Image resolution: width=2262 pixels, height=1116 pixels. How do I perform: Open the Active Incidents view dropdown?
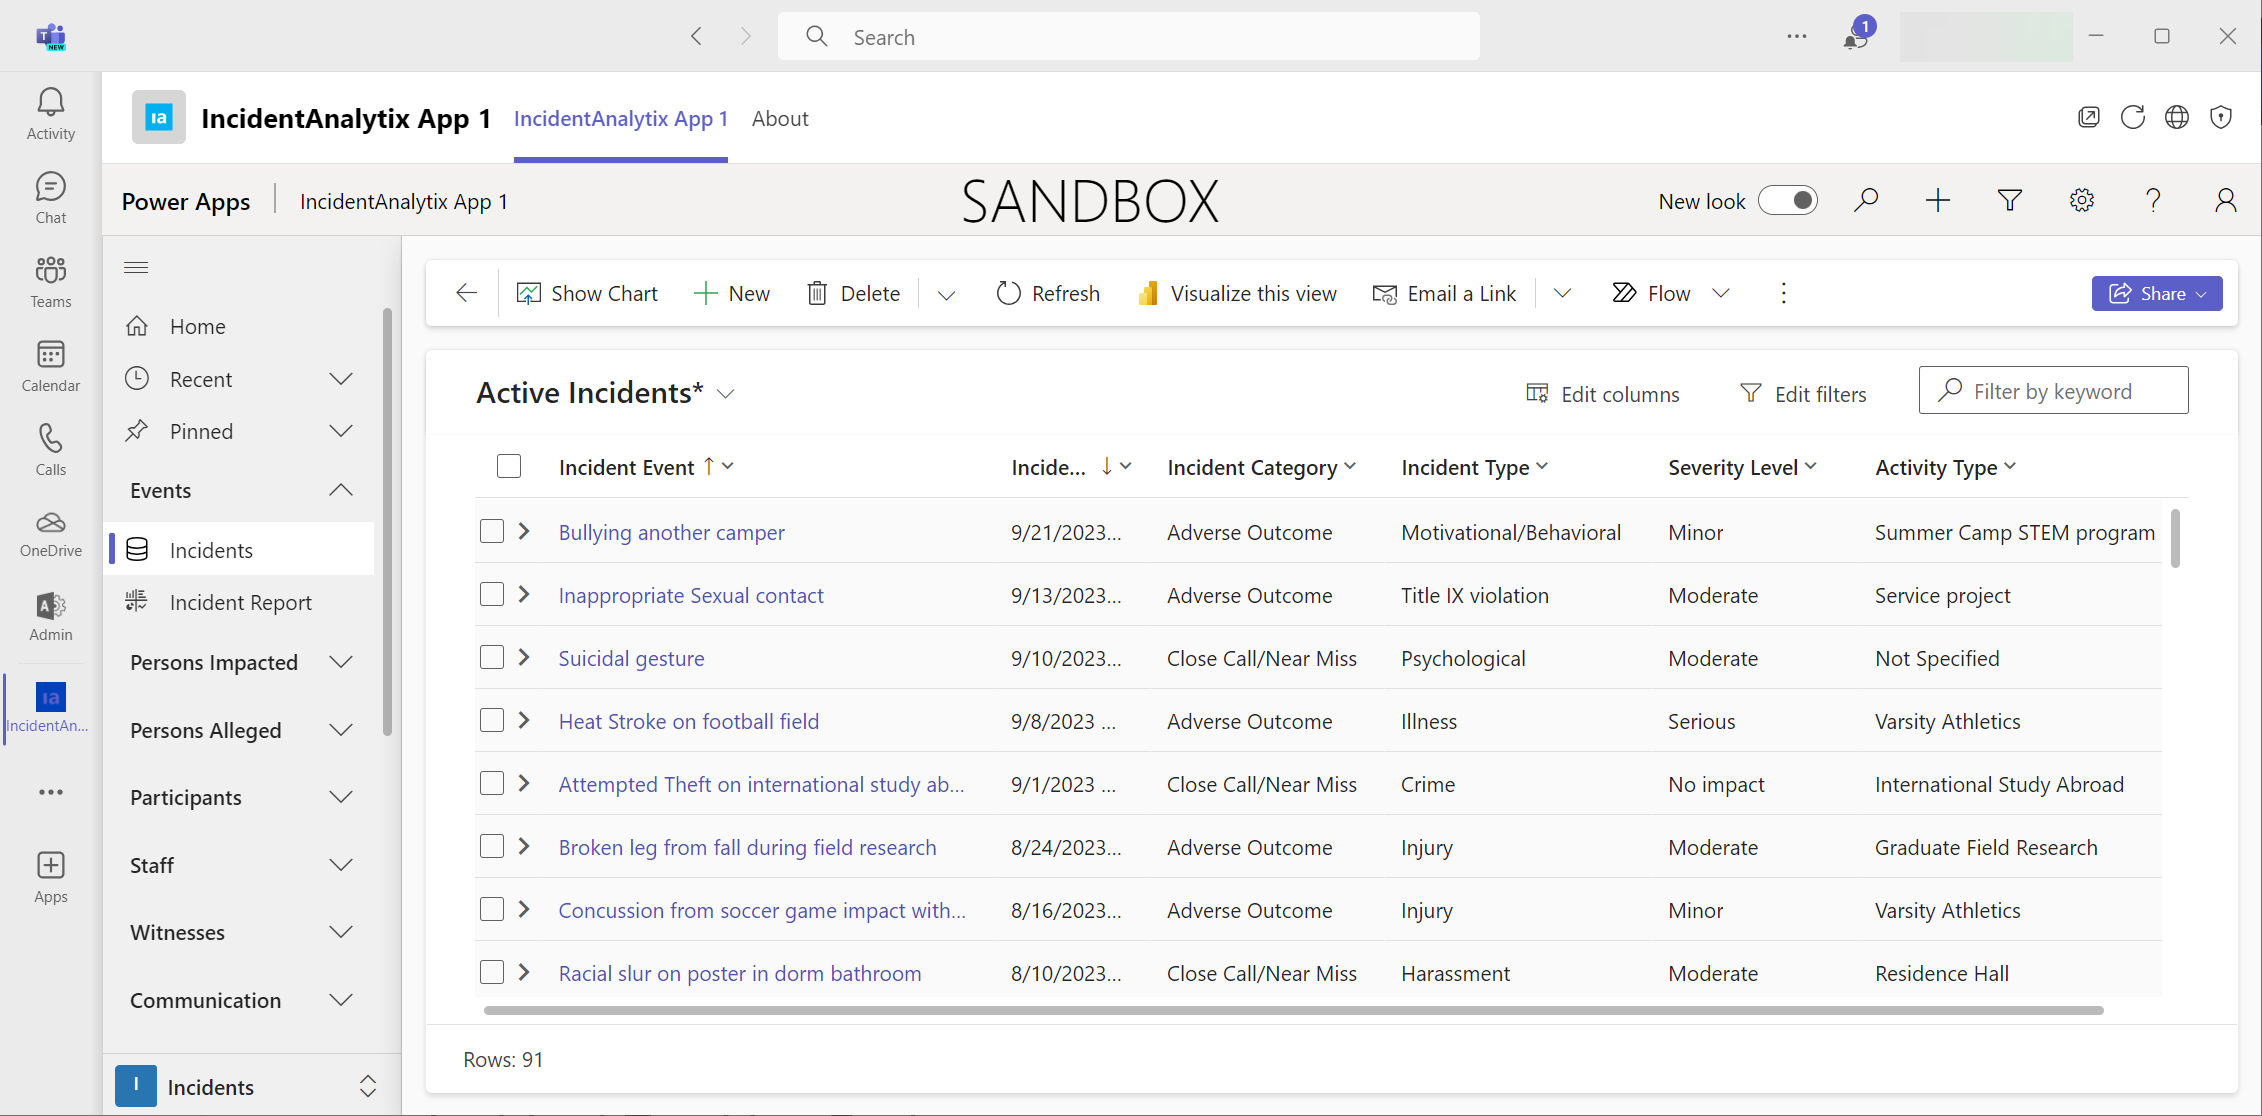[x=727, y=394]
